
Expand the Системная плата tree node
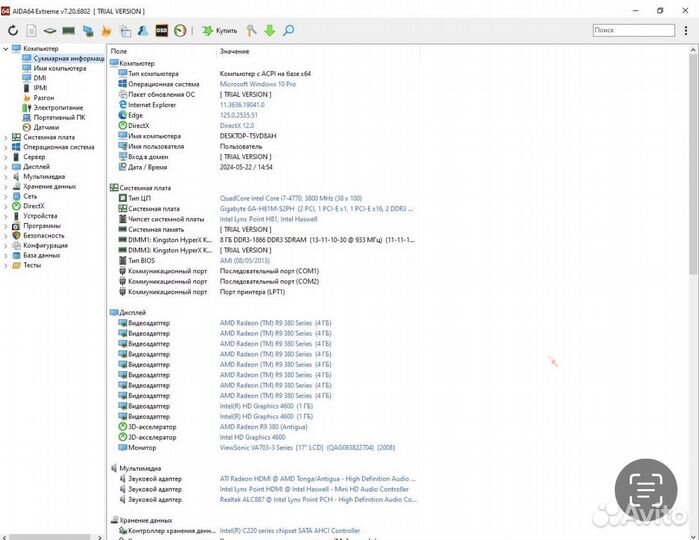pos(6,137)
